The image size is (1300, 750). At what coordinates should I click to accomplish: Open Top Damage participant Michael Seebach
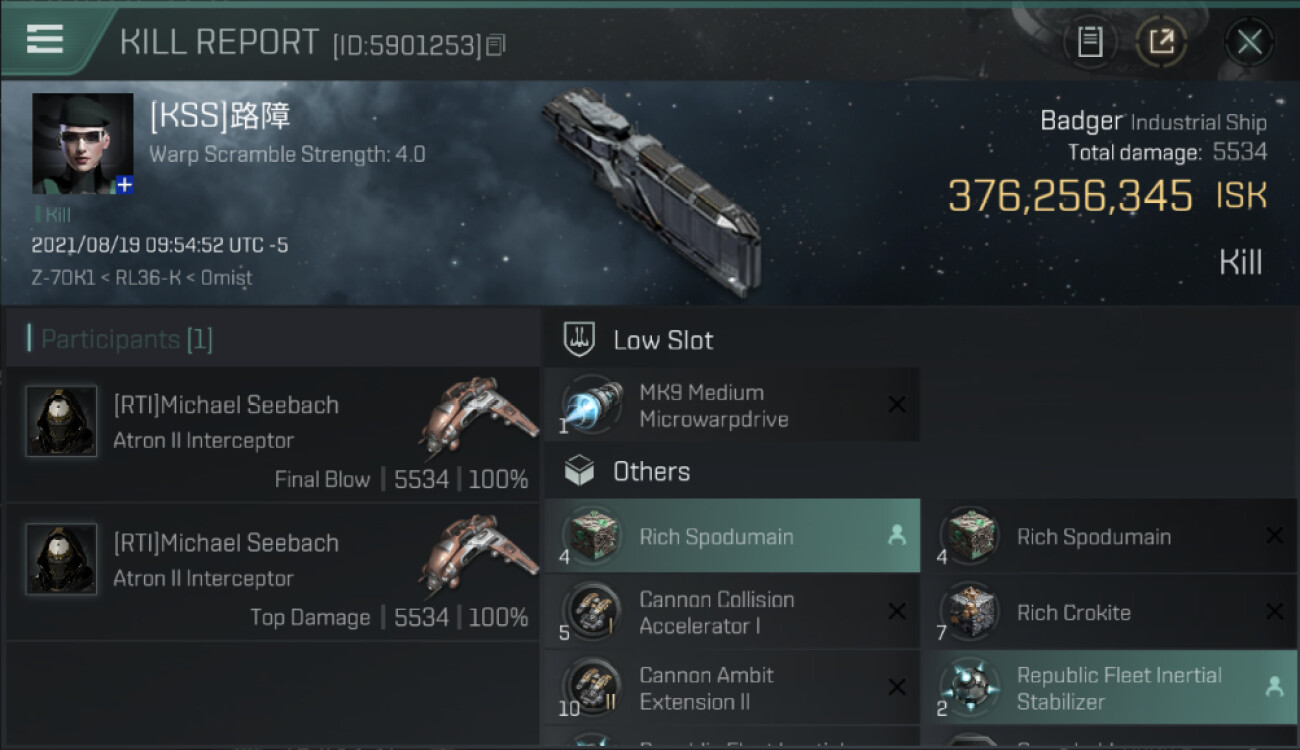coord(272,573)
